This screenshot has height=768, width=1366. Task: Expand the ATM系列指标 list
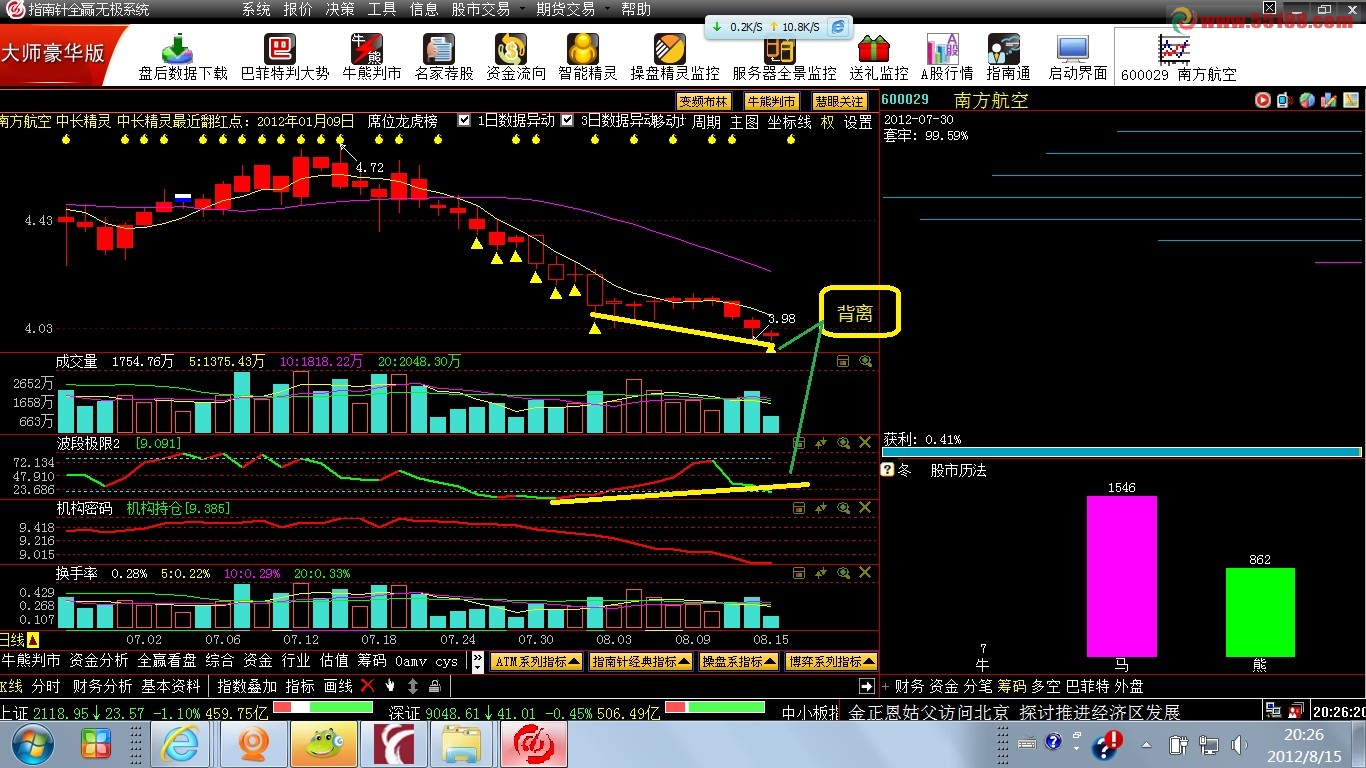pyautogui.click(x=536, y=661)
